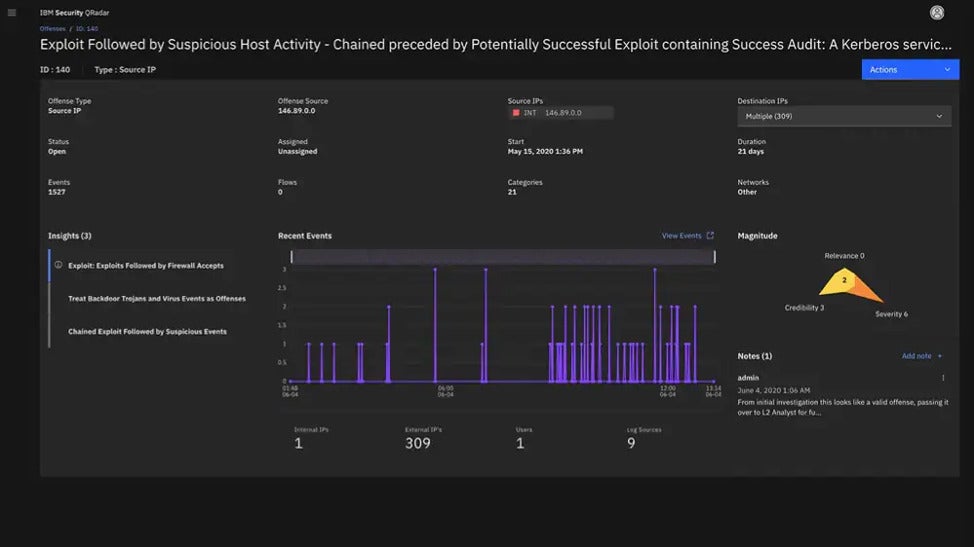974x547 pixels.
Task: Open the Actions dropdown button
Action: [910, 70]
